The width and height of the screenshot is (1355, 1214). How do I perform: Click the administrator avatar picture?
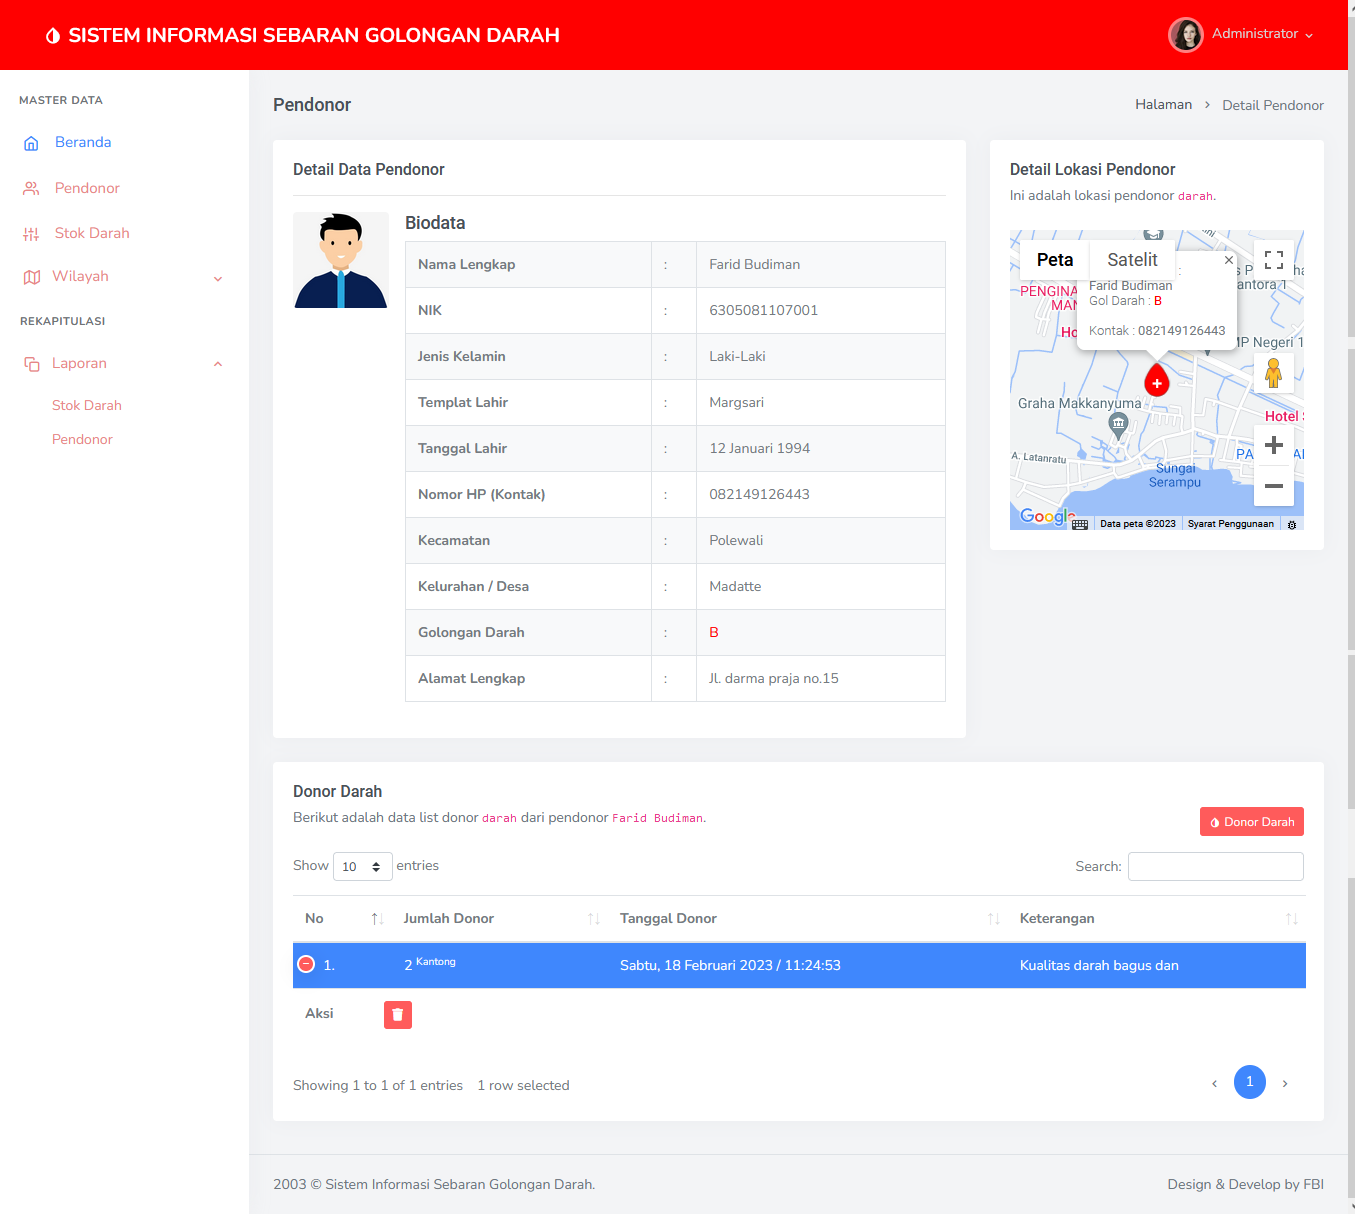(1185, 35)
